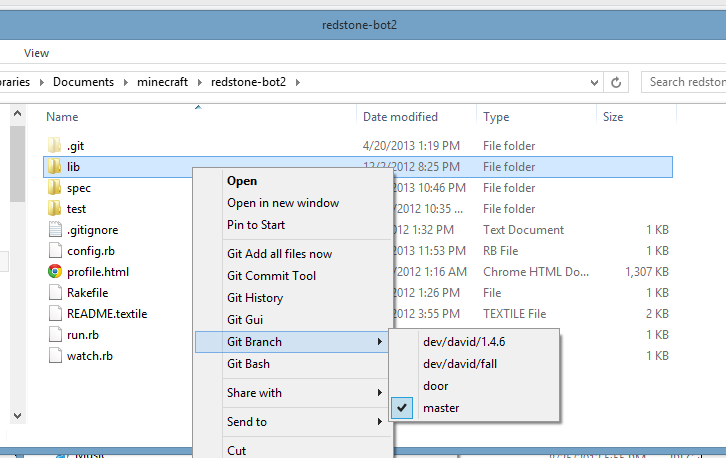Image resolution: width=726 pixels, height=458 pixels.
Task: Go to the Documents breadcrumb
Action: click(83, 82)
